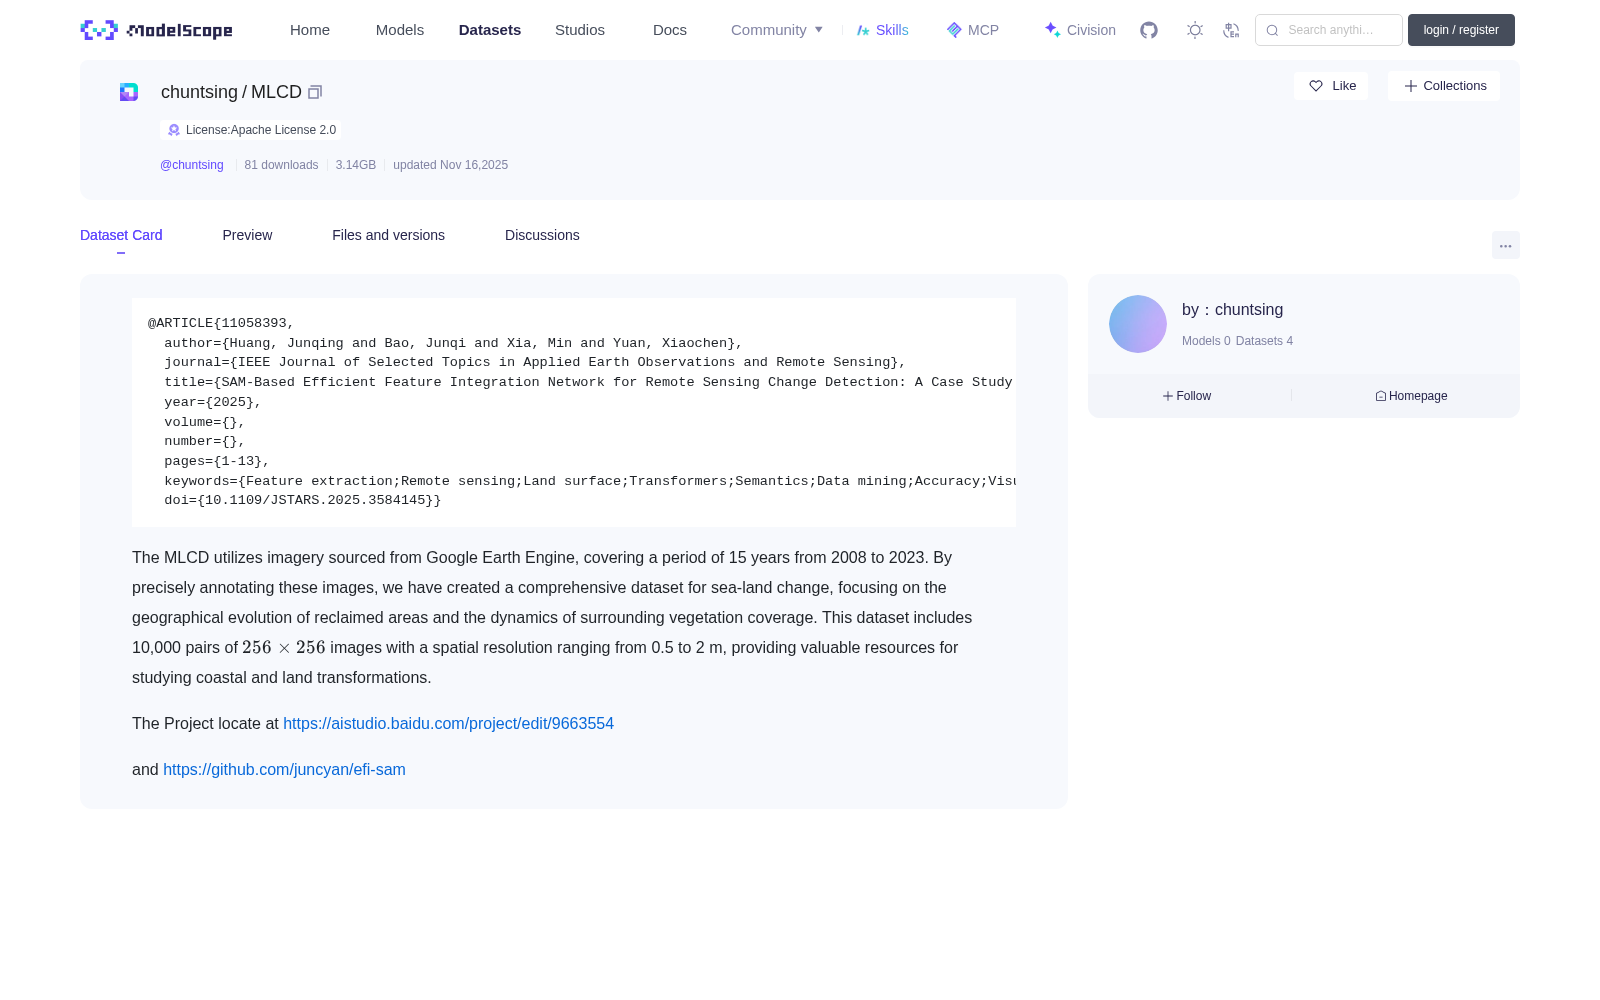Click the 'updated Nov 16,2025' text
1600x1000 pixels.
tap(450, 165)
